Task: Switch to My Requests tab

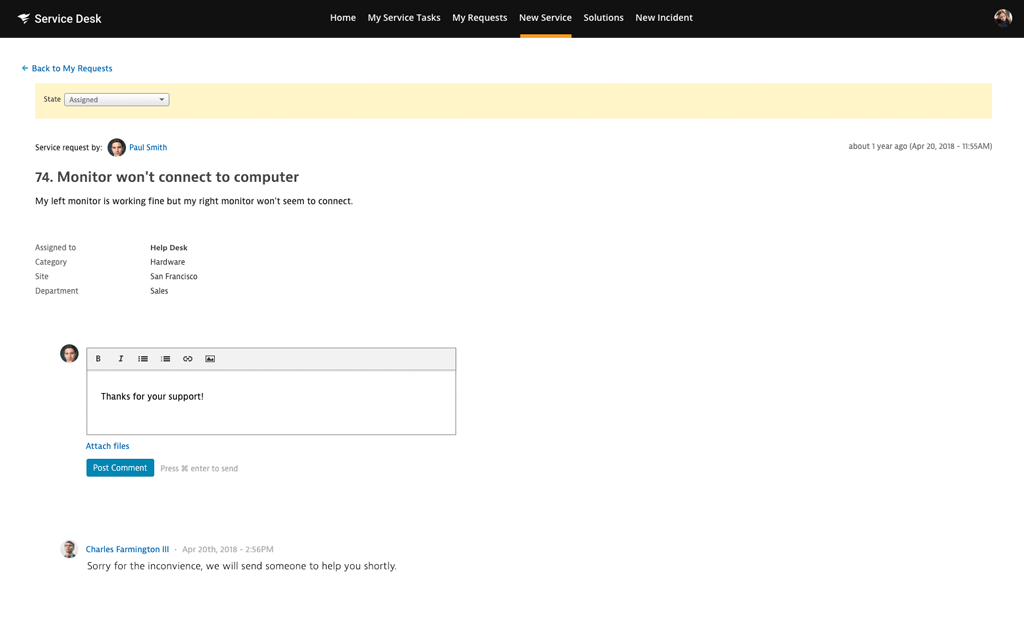Action: point(479,18)
